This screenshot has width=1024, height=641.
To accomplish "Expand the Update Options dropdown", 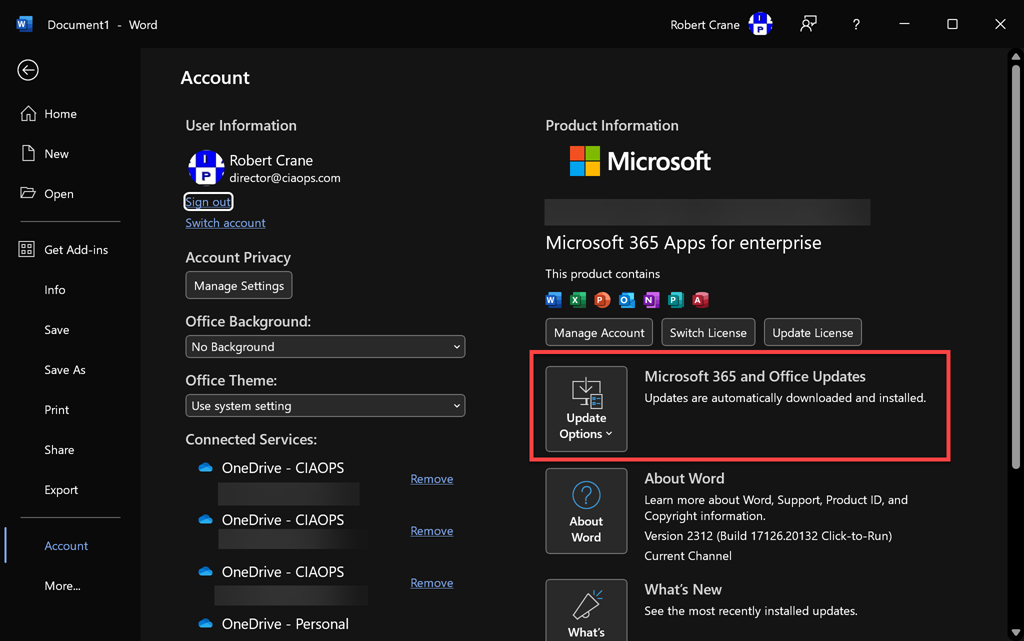I will click(x=586, y=409).
